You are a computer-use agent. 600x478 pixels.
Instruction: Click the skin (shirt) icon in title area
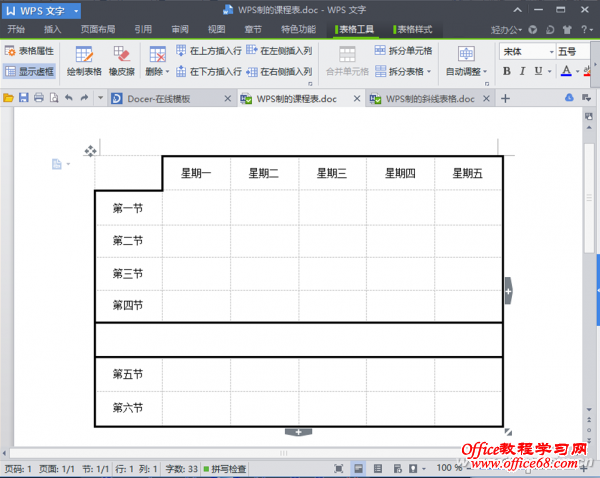(x=567, y=29)
